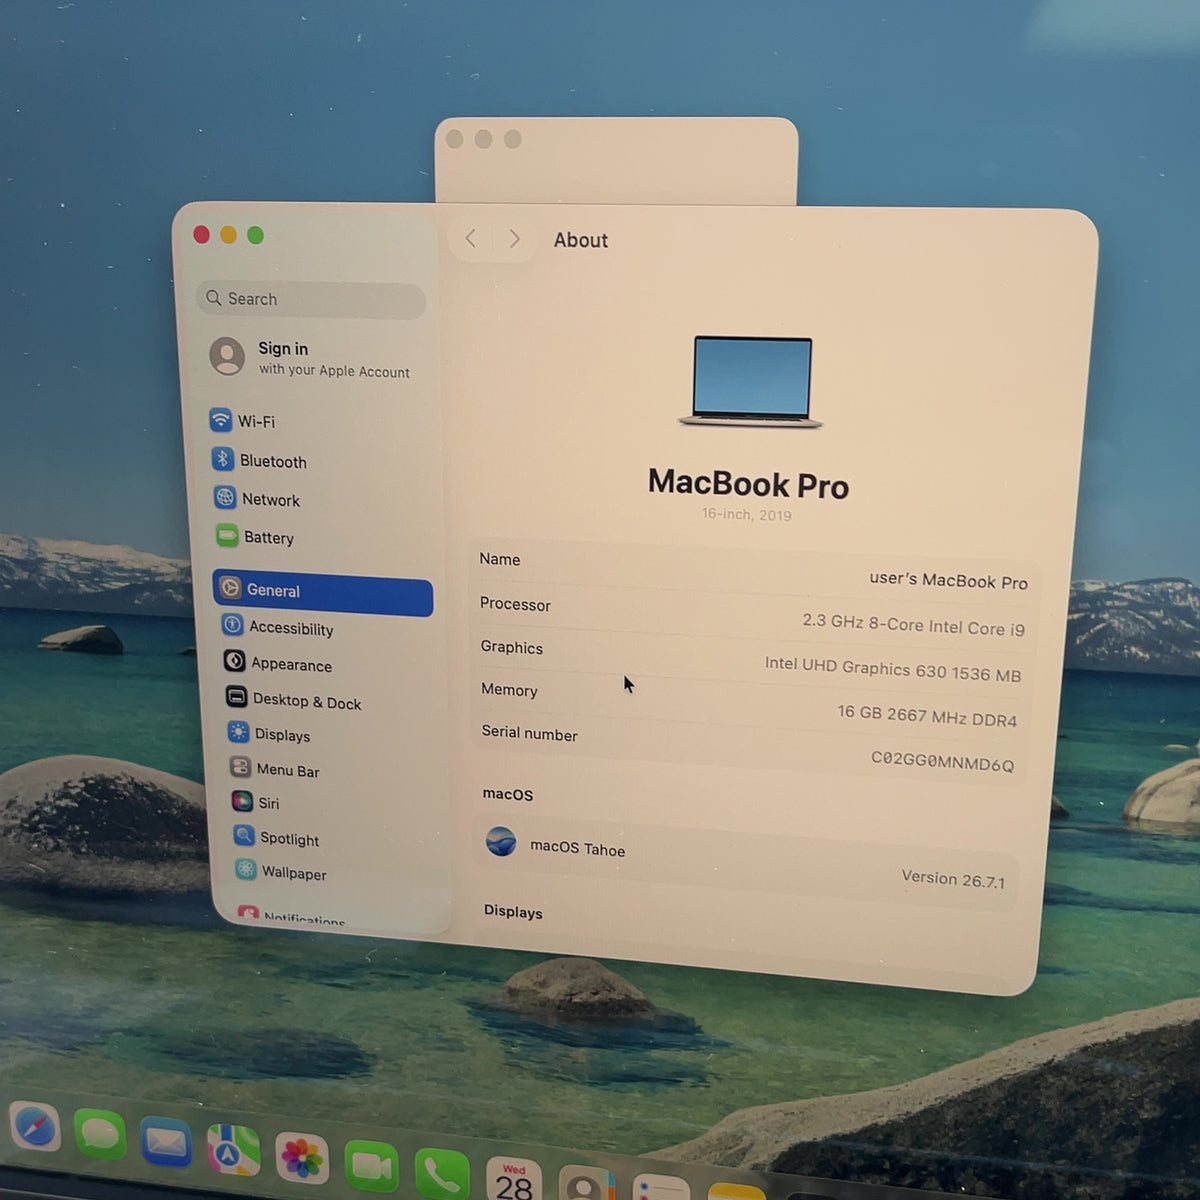The width and height of the screenshot is (1200, 1200).
Task: Open Accessibility settings in the sidebar
Action: [x=278, y=627]
